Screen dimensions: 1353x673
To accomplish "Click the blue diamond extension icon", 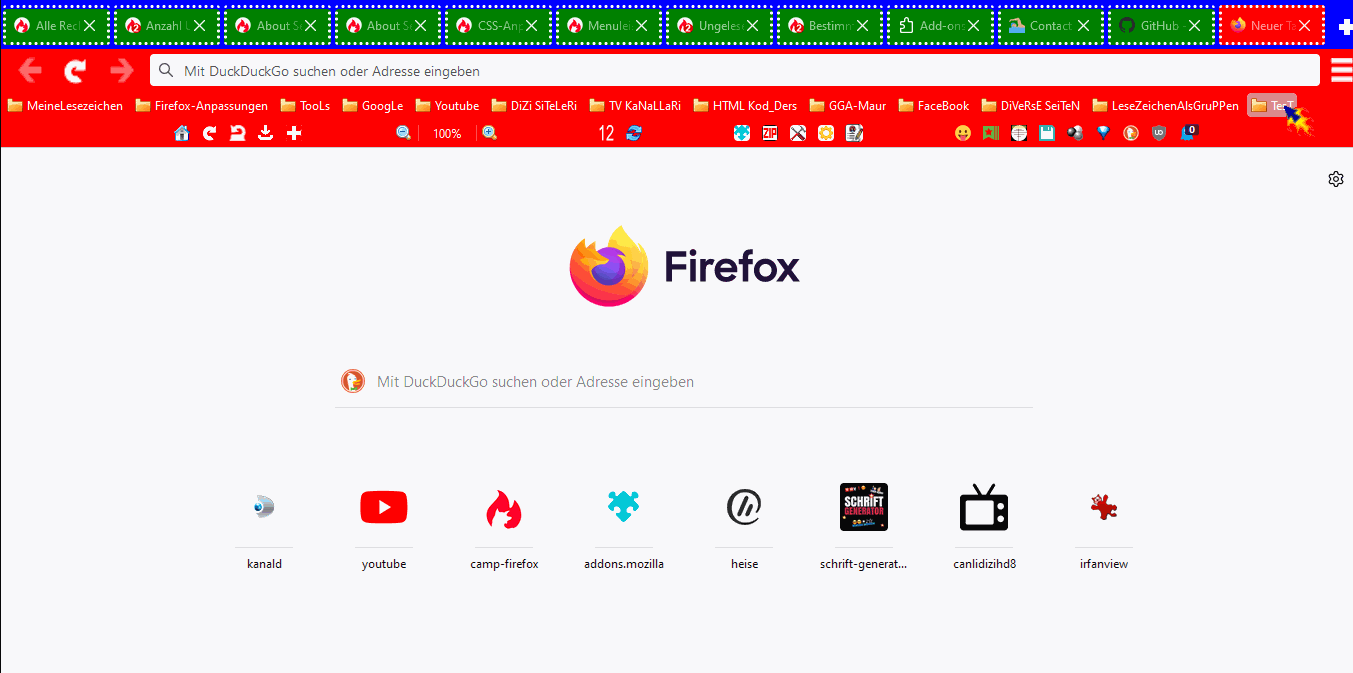I will (x=1103, y=133).
